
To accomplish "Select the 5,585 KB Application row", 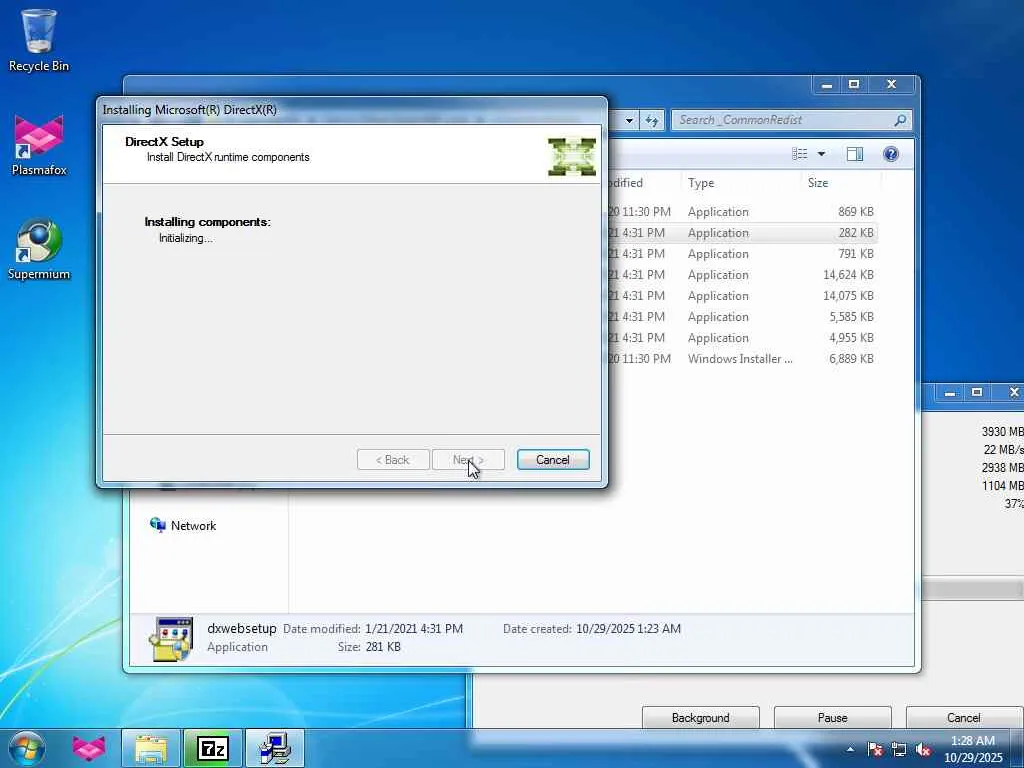I will 742,316.
